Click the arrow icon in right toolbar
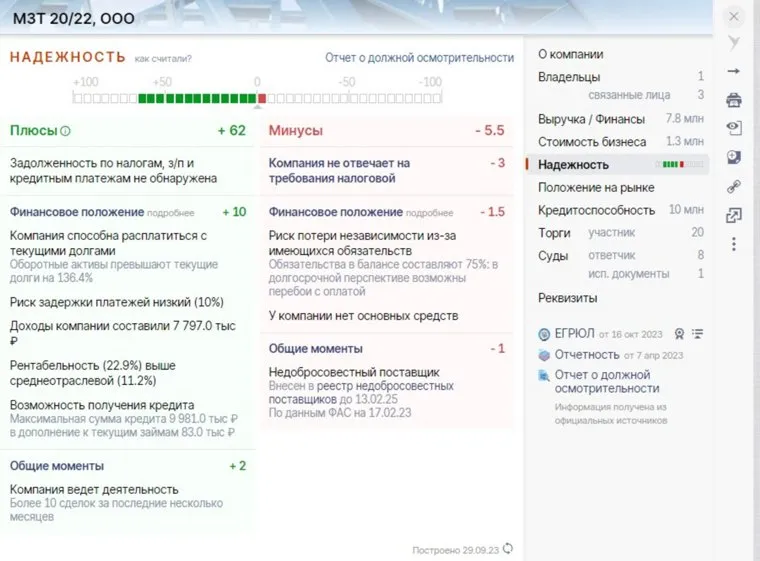Image resolution: width=760 pixels, height=561 pixels. tap(734, 71)
